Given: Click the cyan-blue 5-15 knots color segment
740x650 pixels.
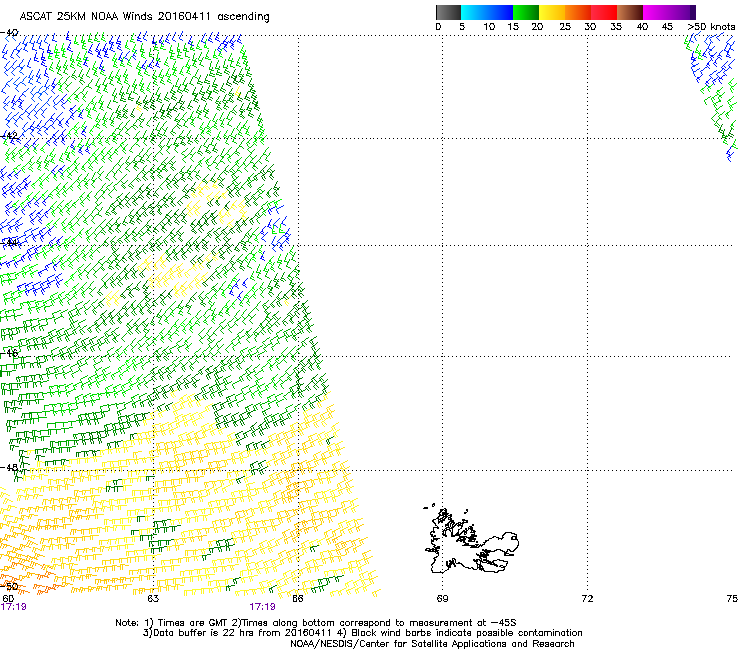Looking at the screenshot, I should 487,12.
